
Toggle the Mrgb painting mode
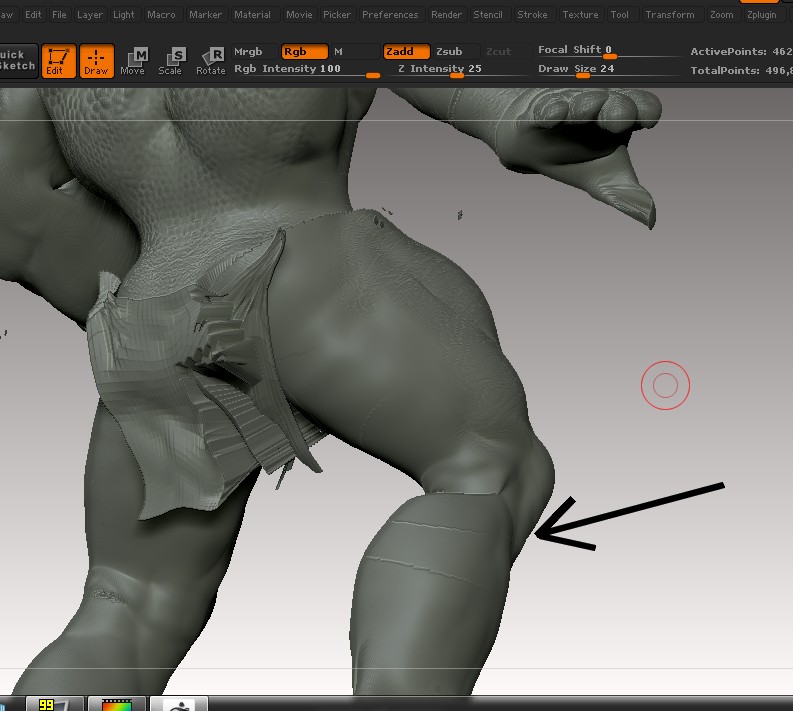(250, 52)
